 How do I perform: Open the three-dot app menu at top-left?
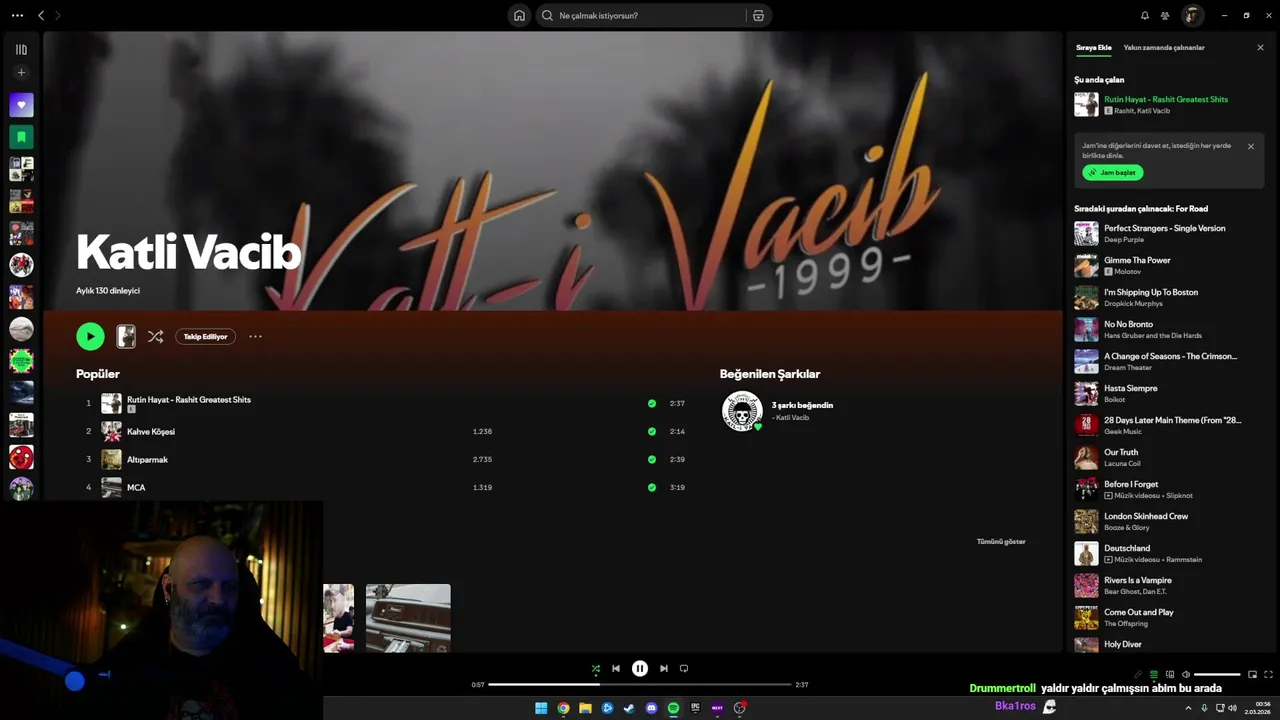(x=17, y=15)
